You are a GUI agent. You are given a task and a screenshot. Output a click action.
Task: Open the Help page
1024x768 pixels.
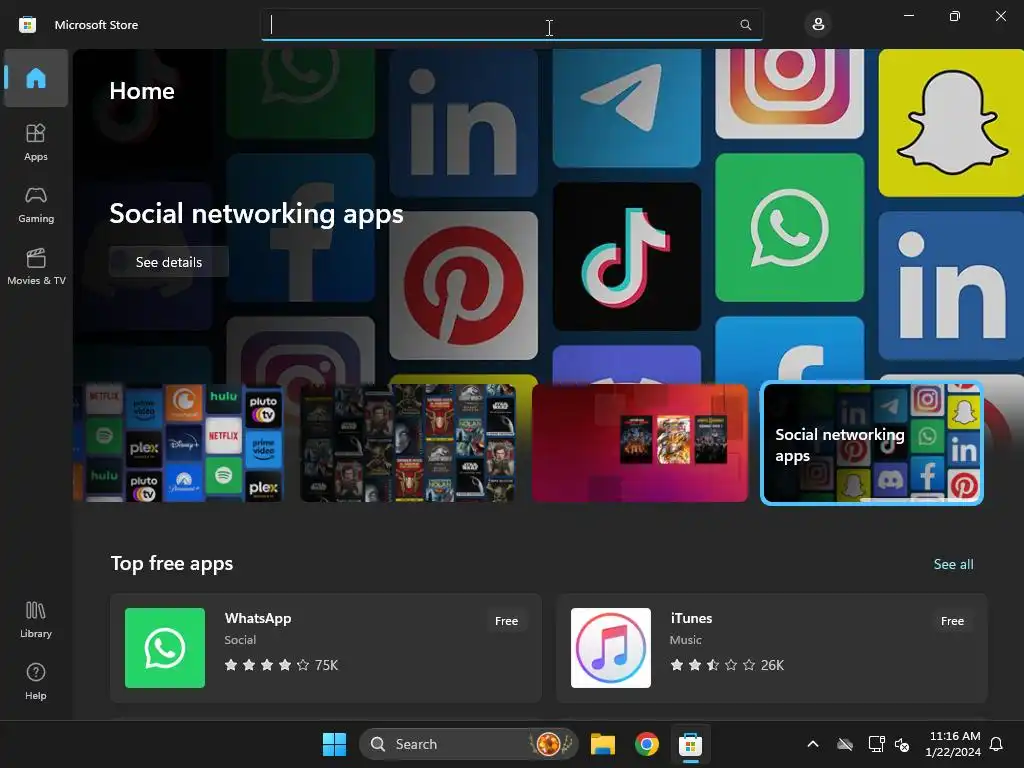pyautogui.click(x=36, y=681)
